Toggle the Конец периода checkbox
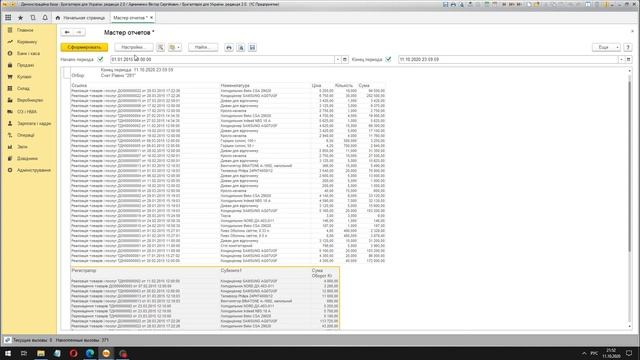 (388, 59)
